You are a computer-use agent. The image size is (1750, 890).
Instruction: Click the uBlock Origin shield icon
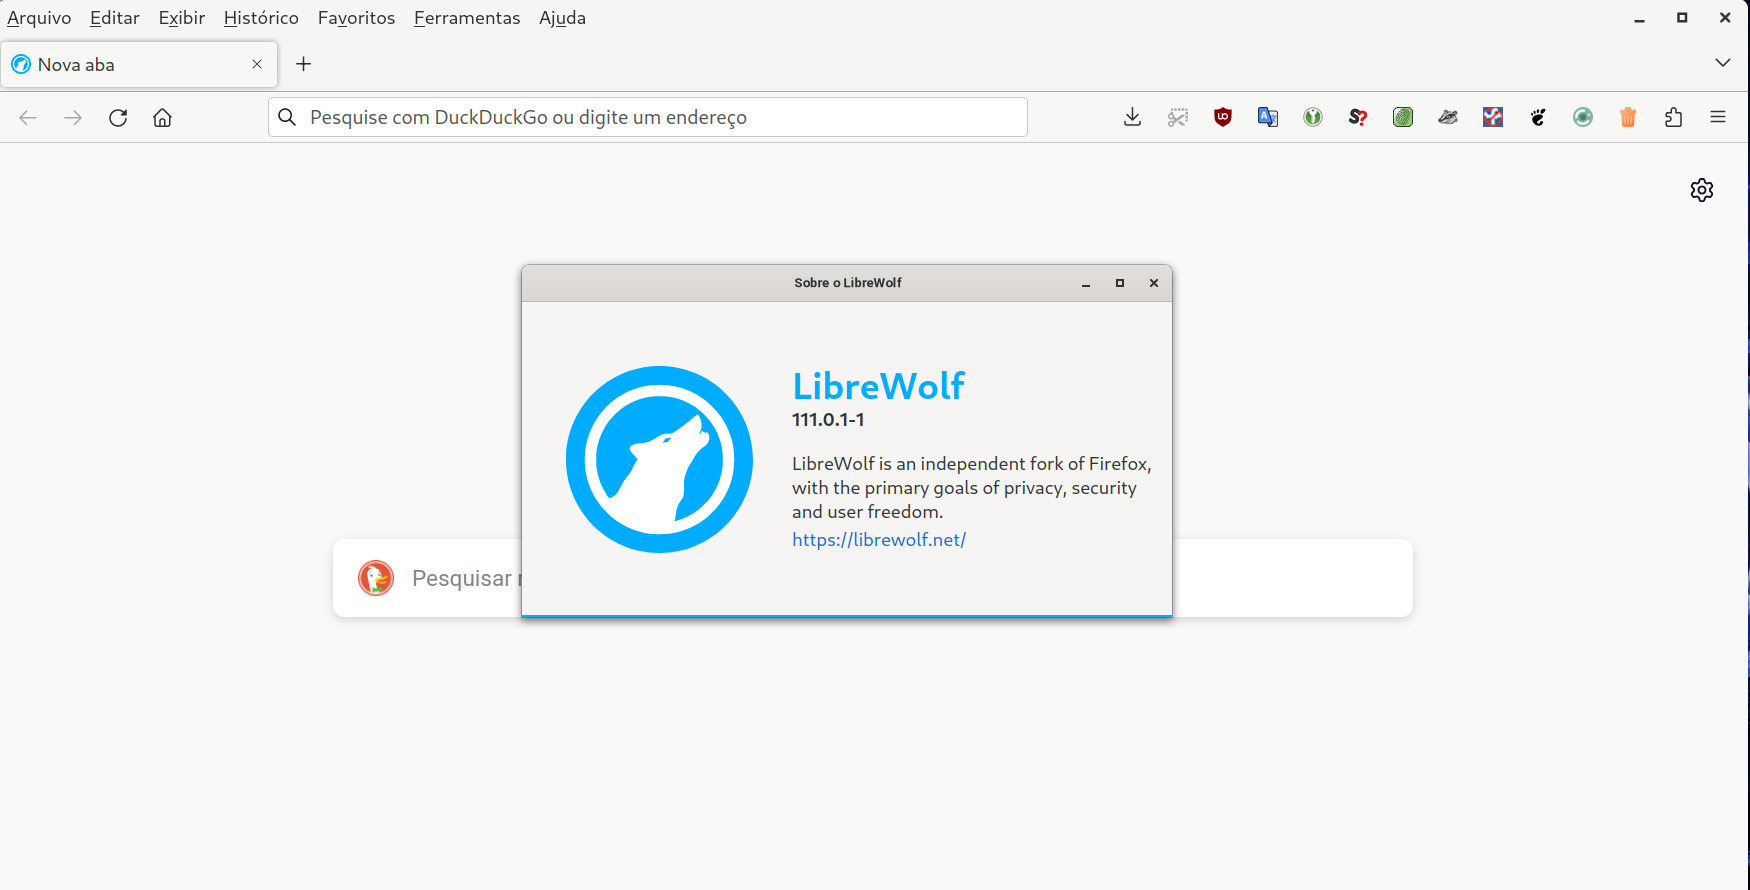click(x=1222, y=117)
